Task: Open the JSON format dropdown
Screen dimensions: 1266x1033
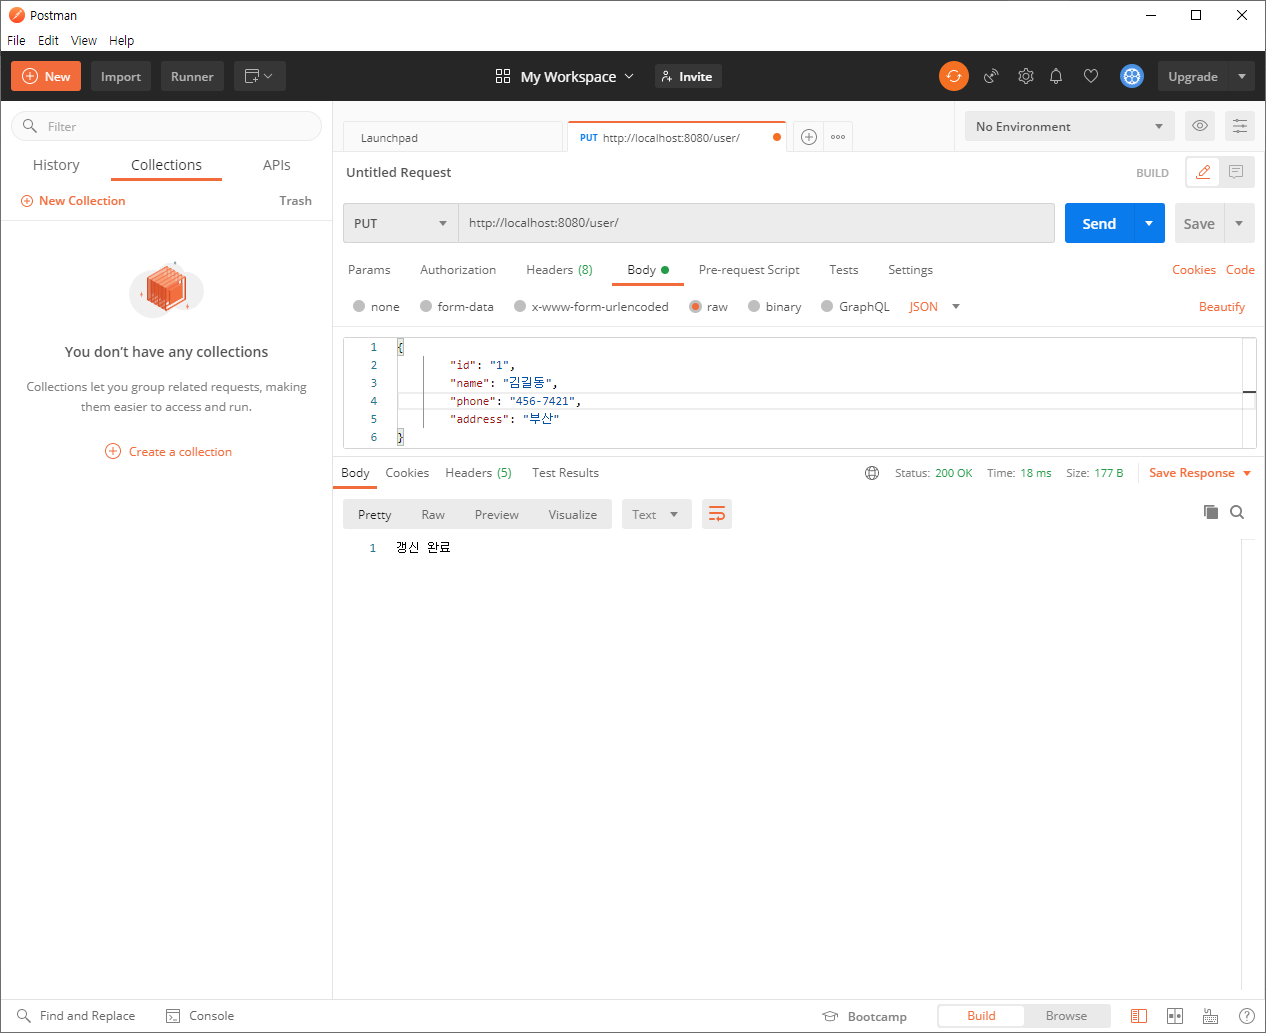Action: point(934,307)
